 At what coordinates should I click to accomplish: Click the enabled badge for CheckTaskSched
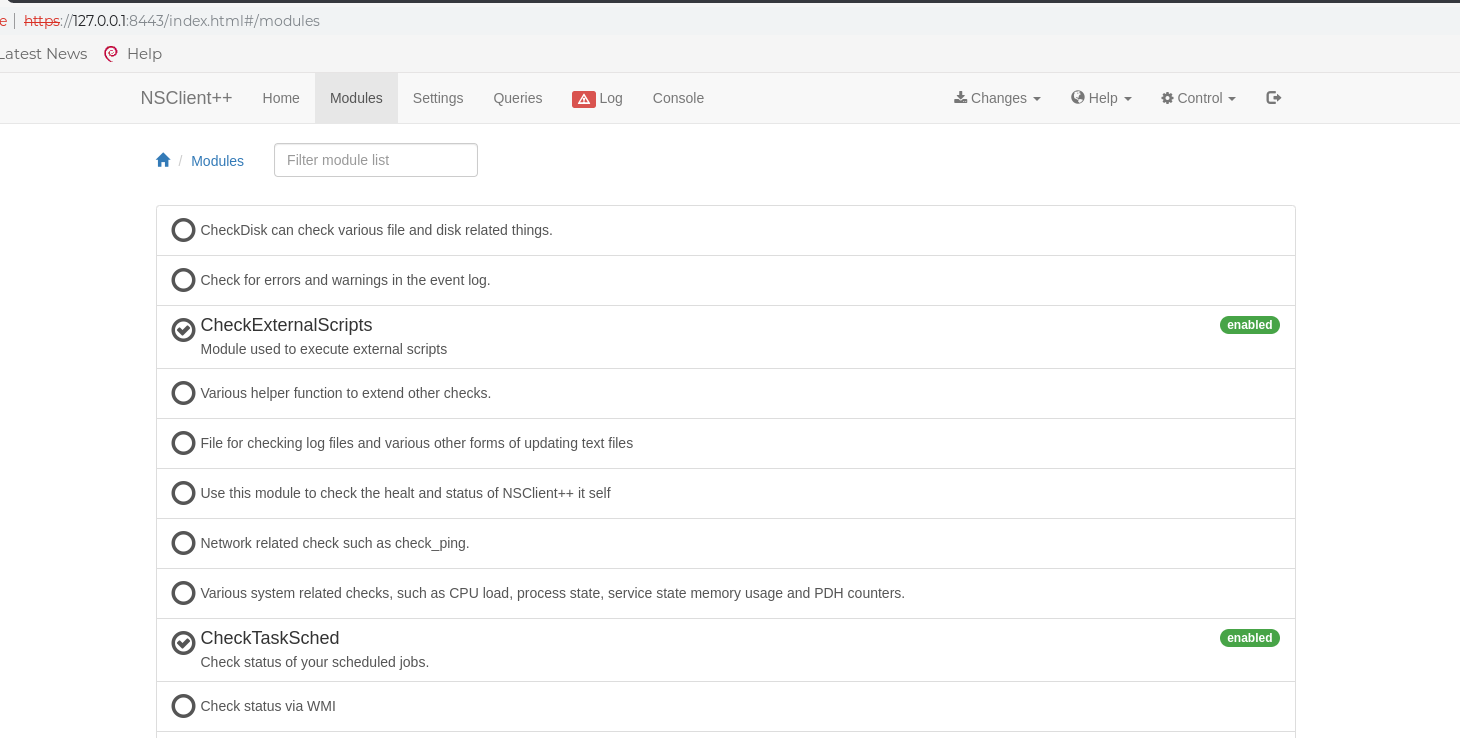(1249, 638)
